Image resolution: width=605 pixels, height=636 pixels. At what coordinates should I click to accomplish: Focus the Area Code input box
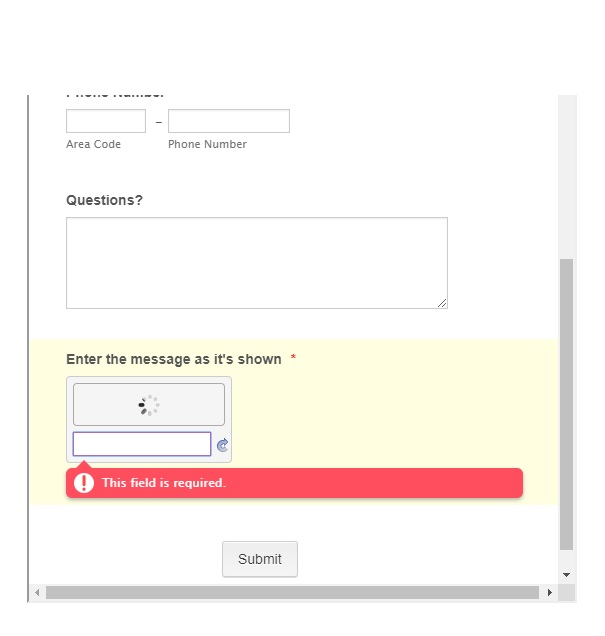(x=106, y=121)
